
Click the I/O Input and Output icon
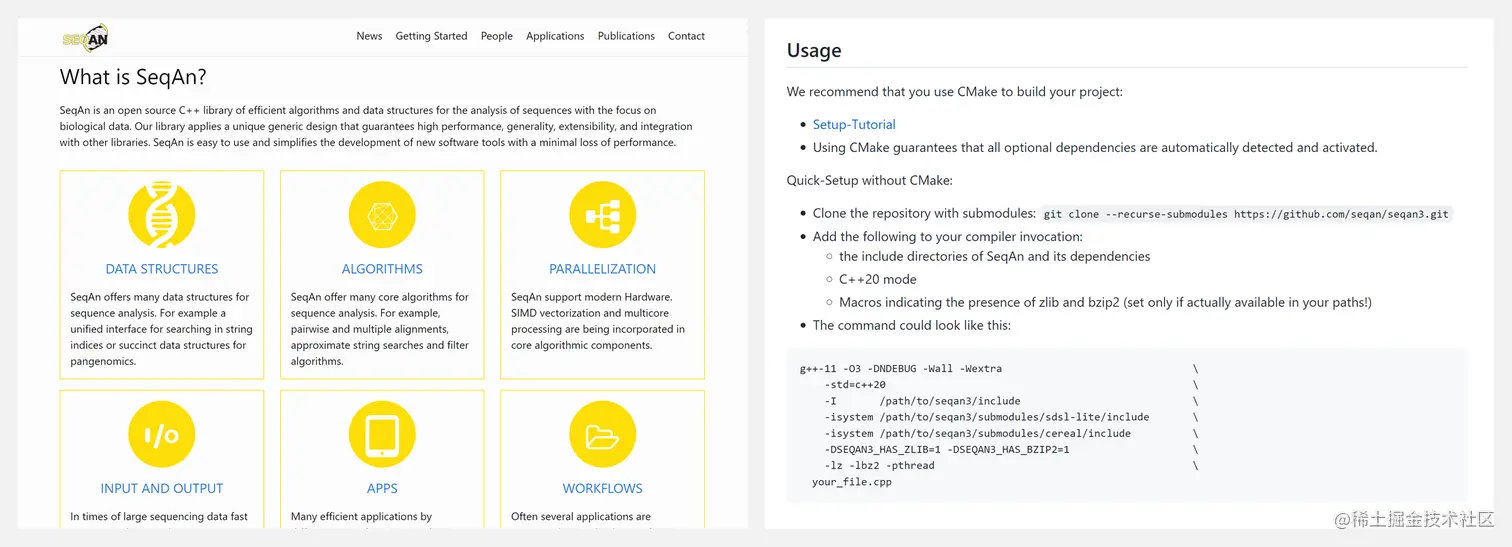pos(162,434)
